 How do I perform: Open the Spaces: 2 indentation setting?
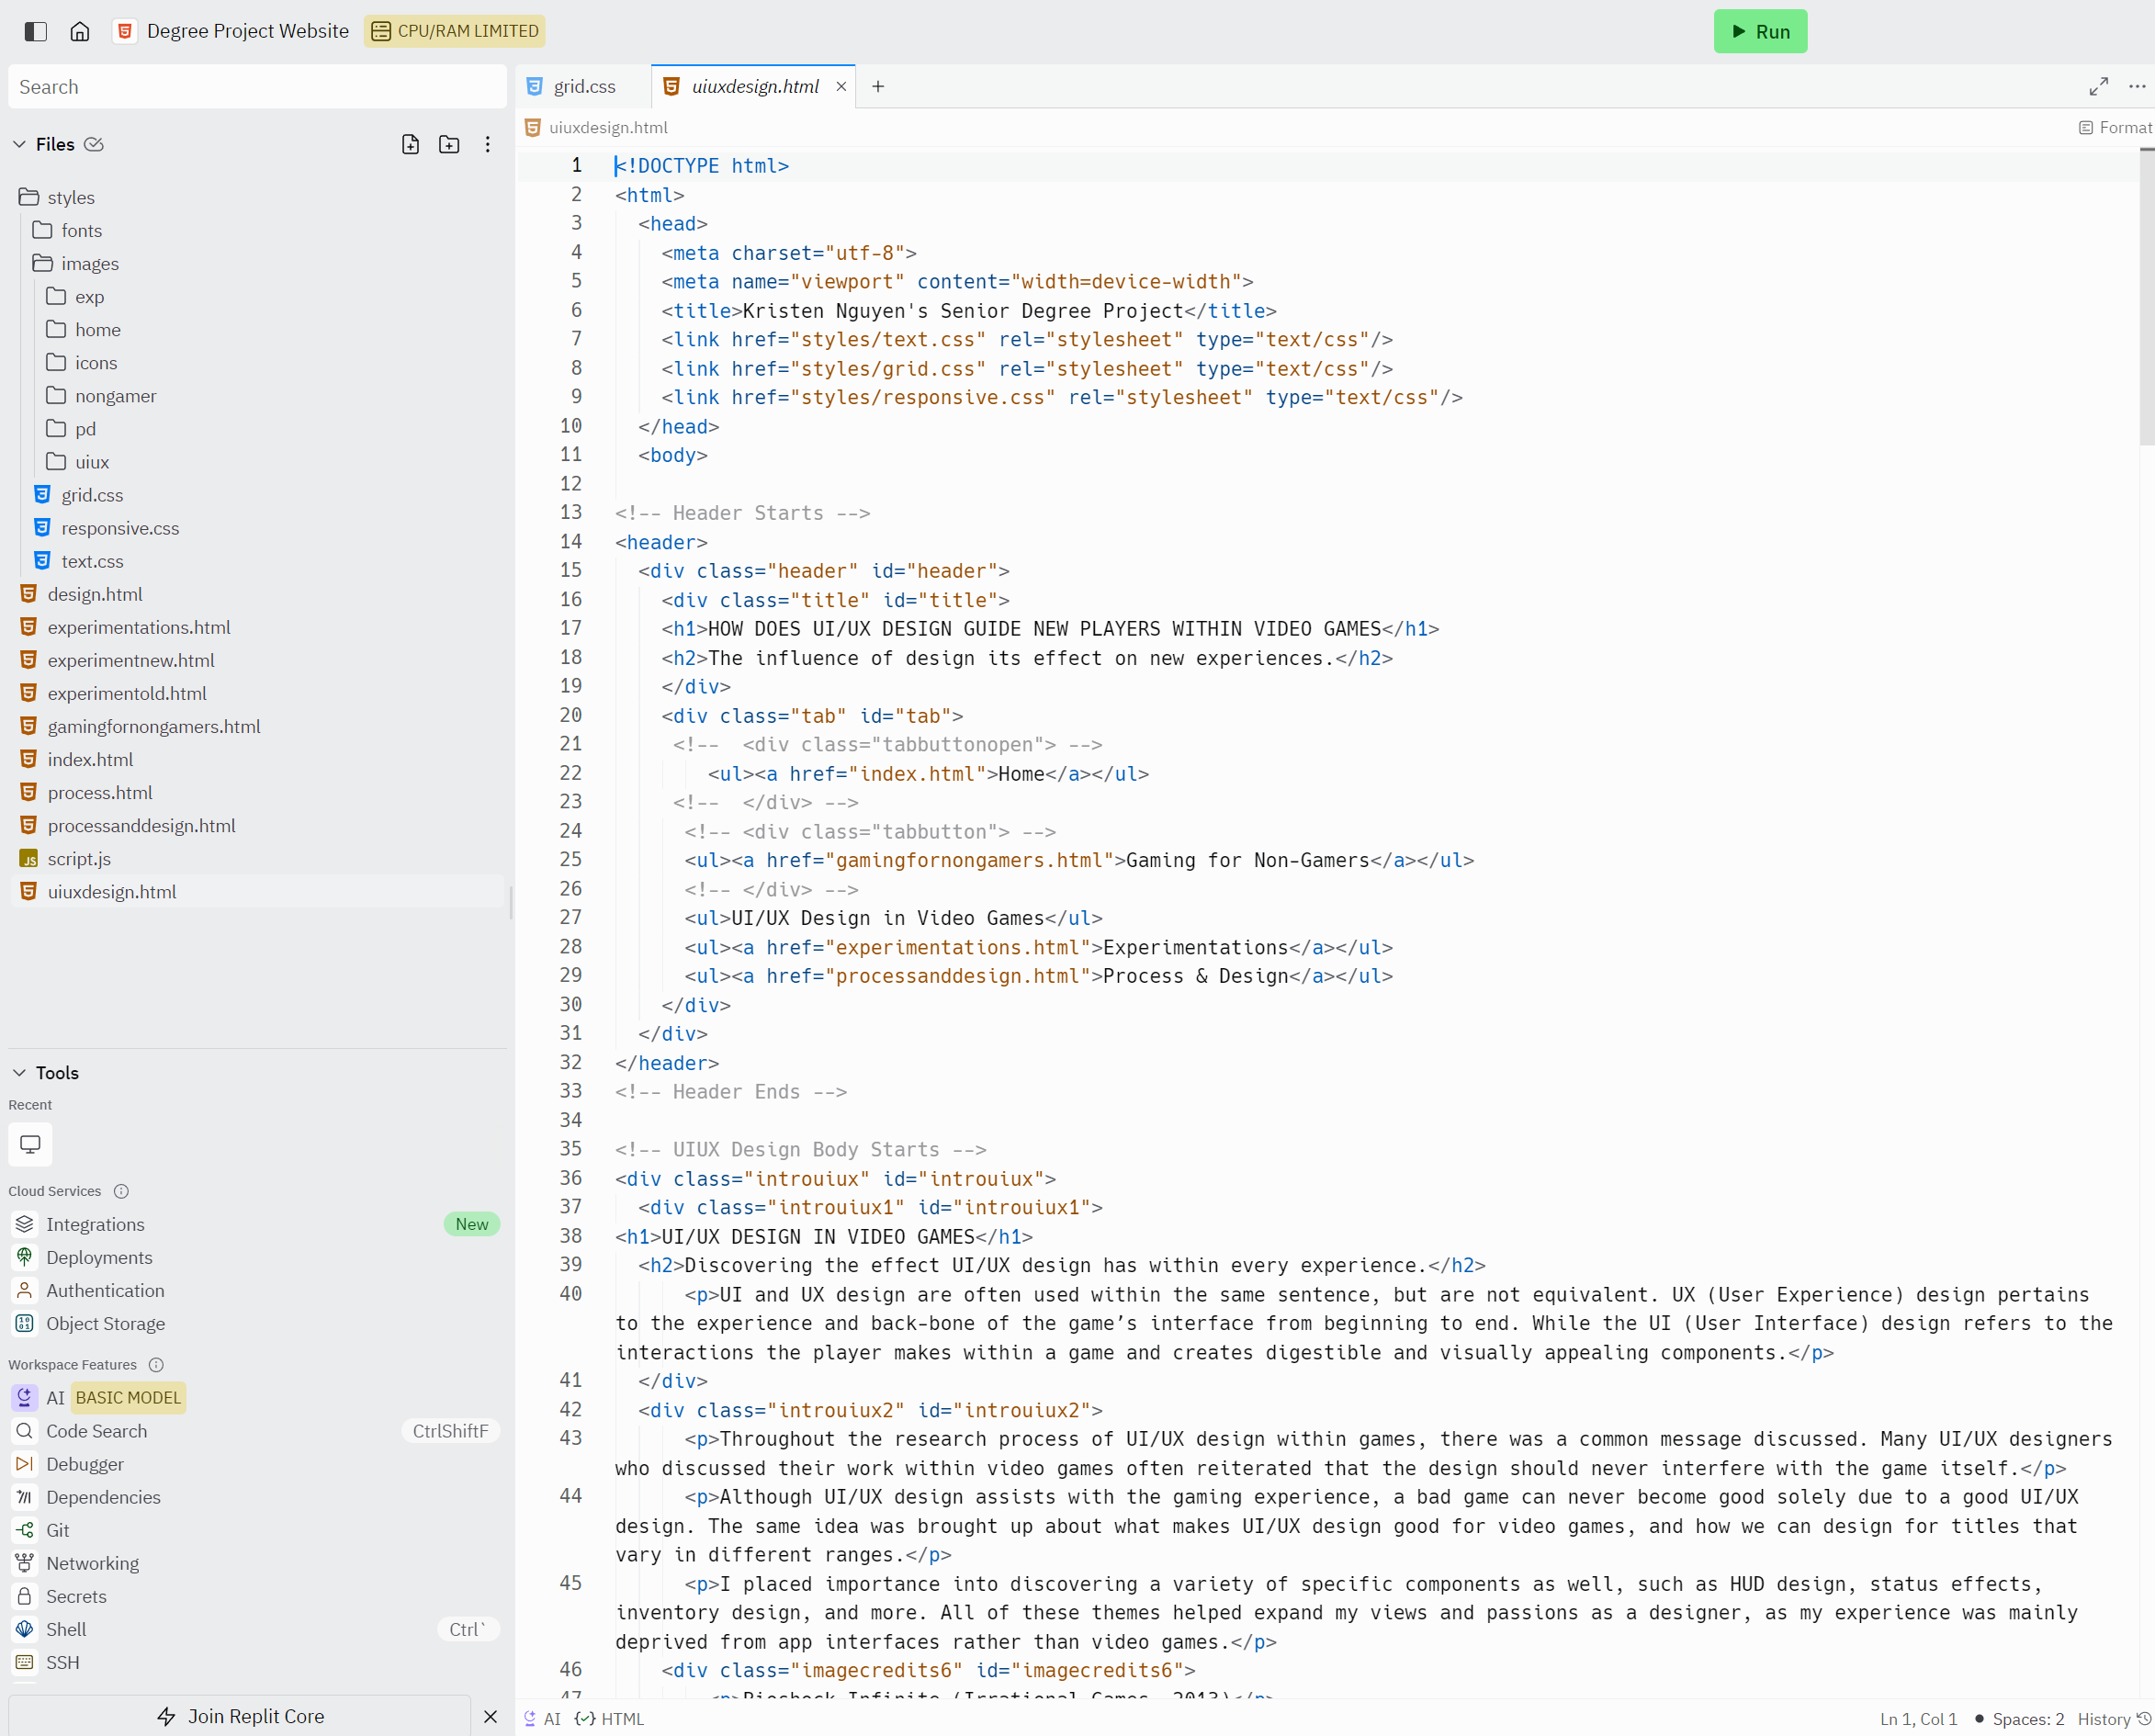pyautogui.click(x=2027, y=1718)
